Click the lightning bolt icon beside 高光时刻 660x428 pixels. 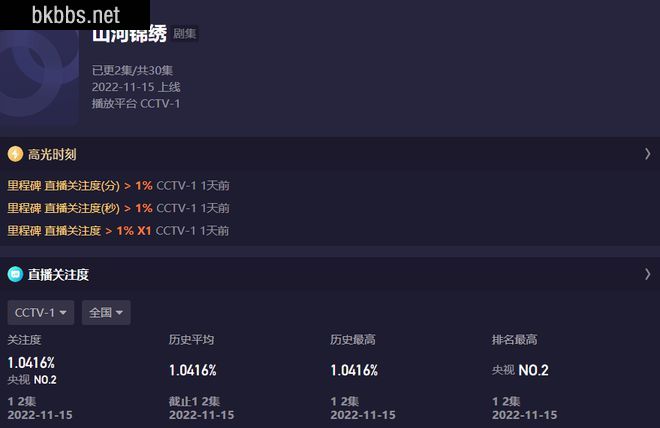pyautogui.click(x=15, y=154)
